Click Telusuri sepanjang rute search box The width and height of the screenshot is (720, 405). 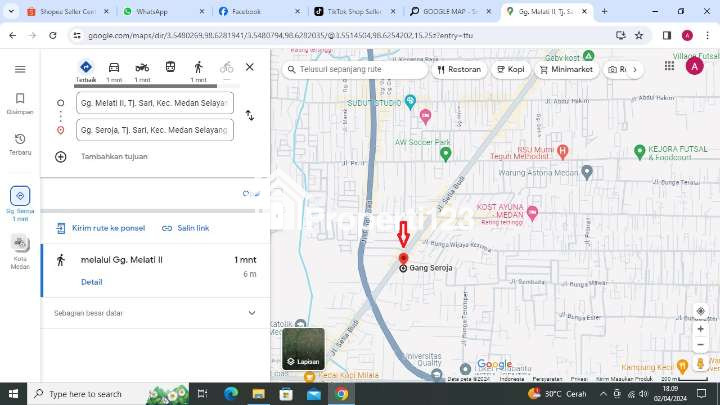355,69
